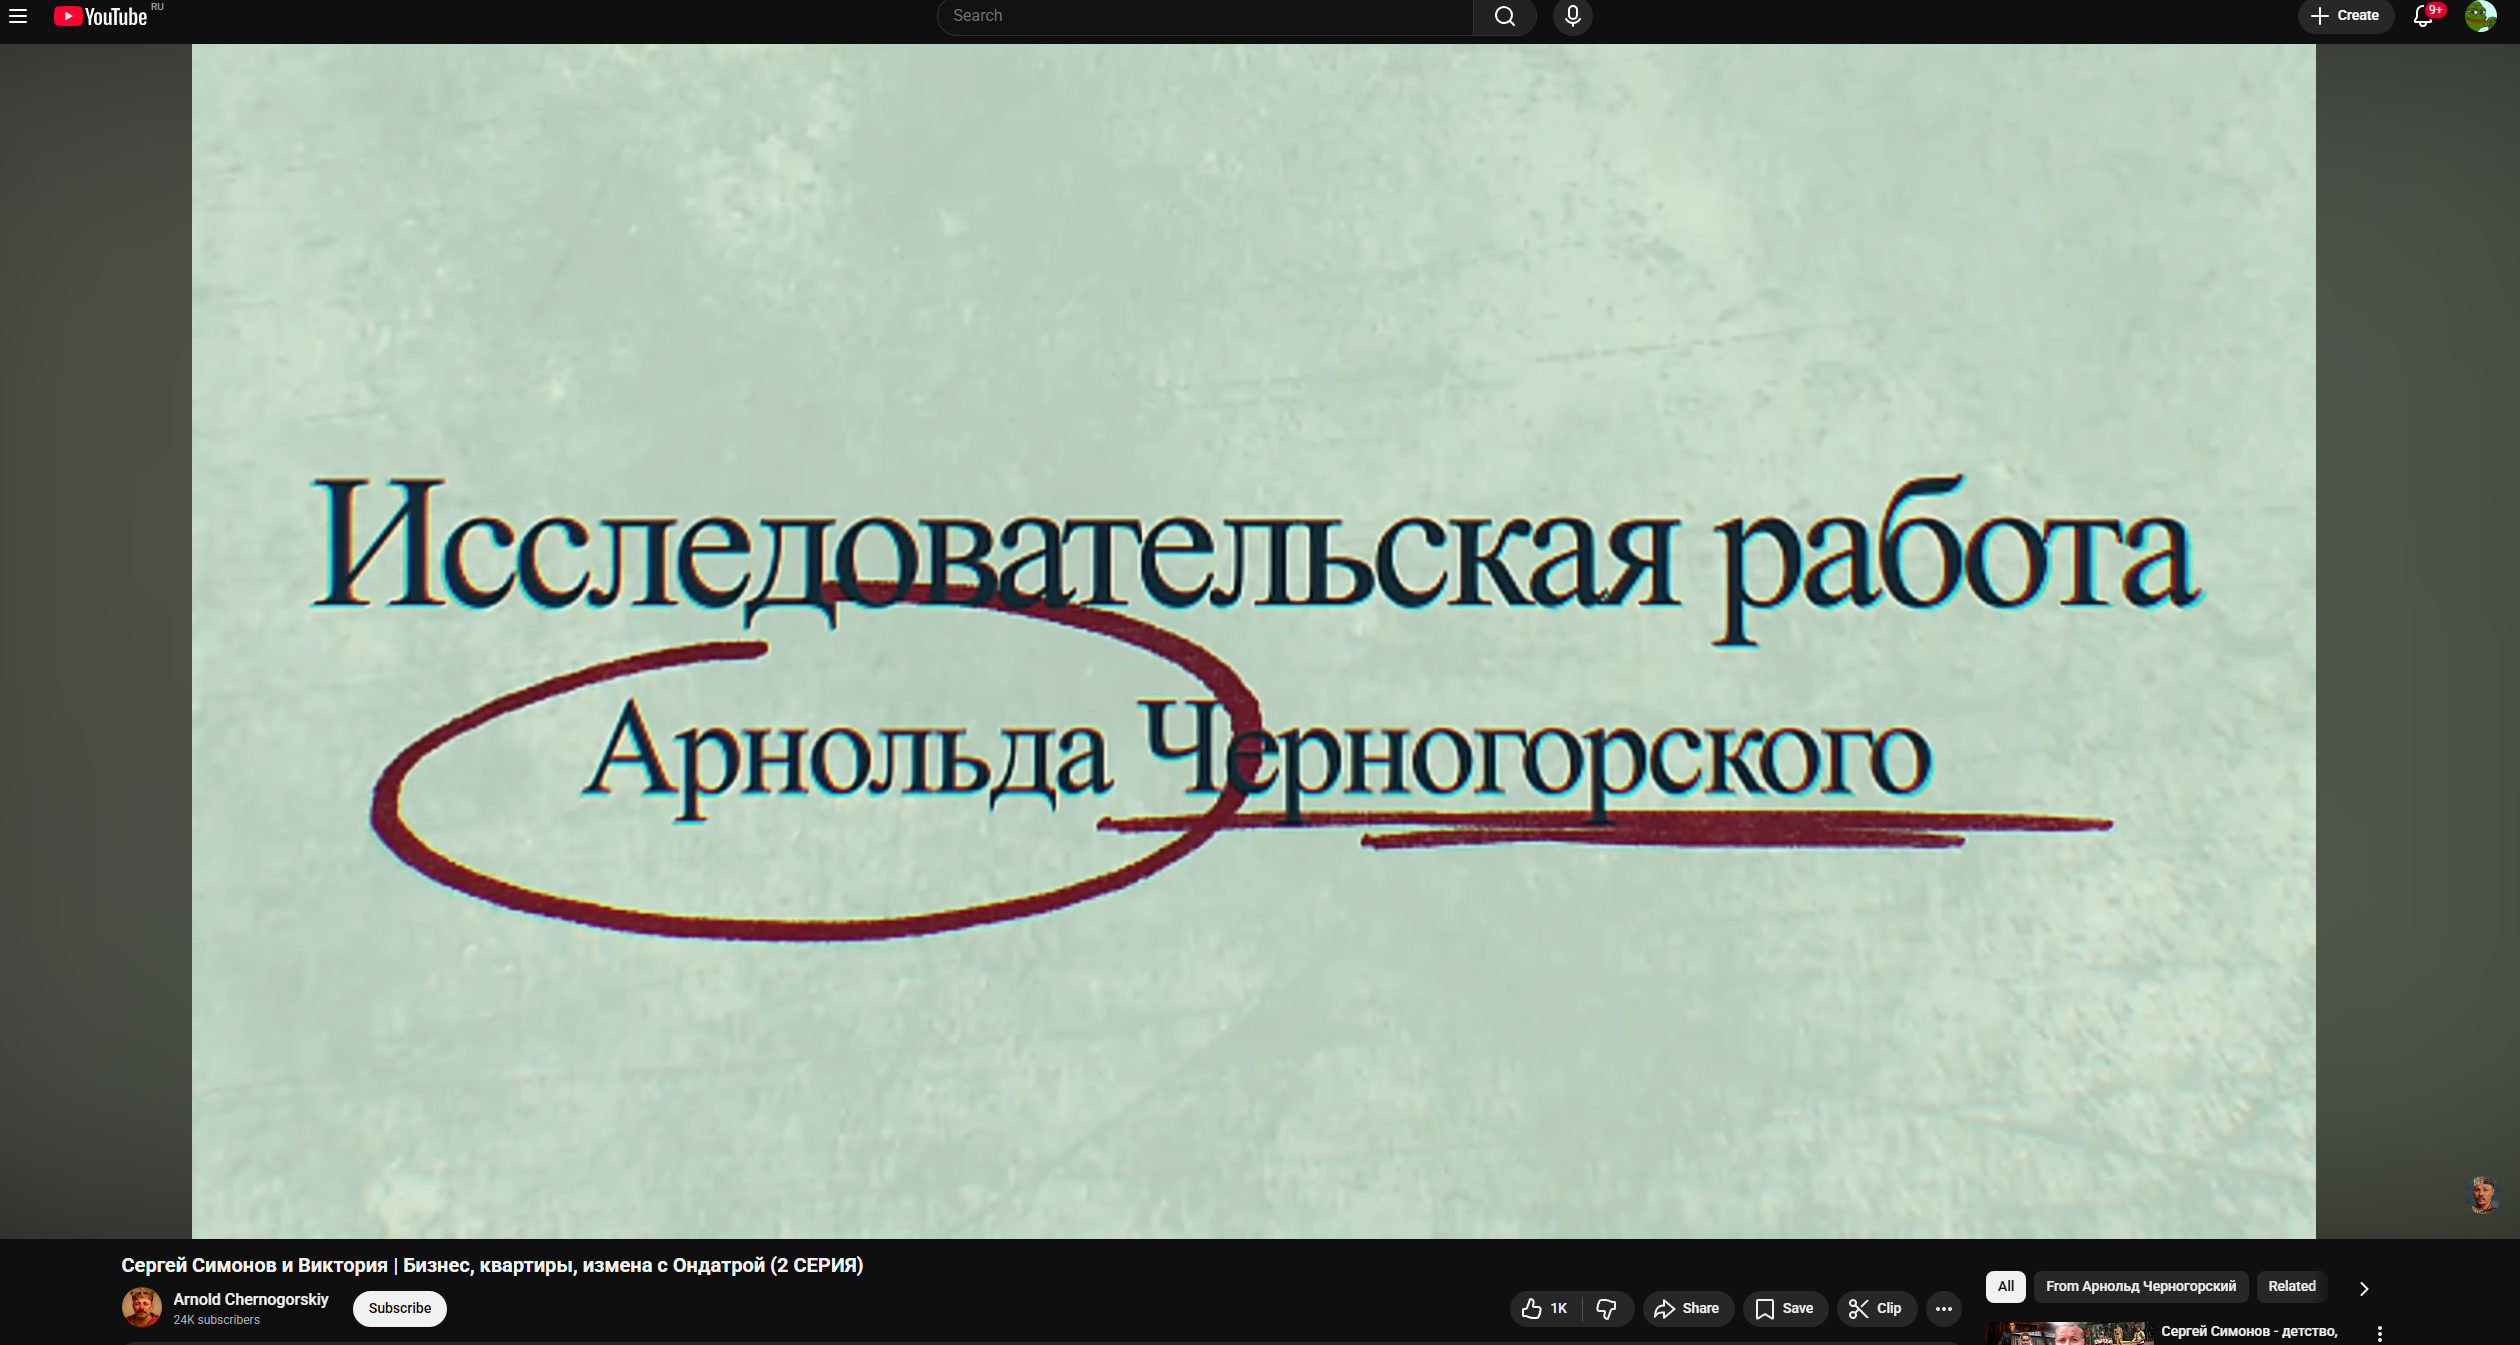
Task: Select the All filter chip
Action: coord(2005,1286)
